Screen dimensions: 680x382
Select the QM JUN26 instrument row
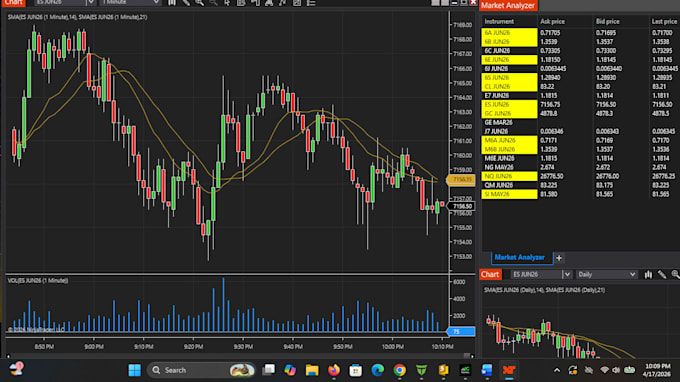[580, 185]
